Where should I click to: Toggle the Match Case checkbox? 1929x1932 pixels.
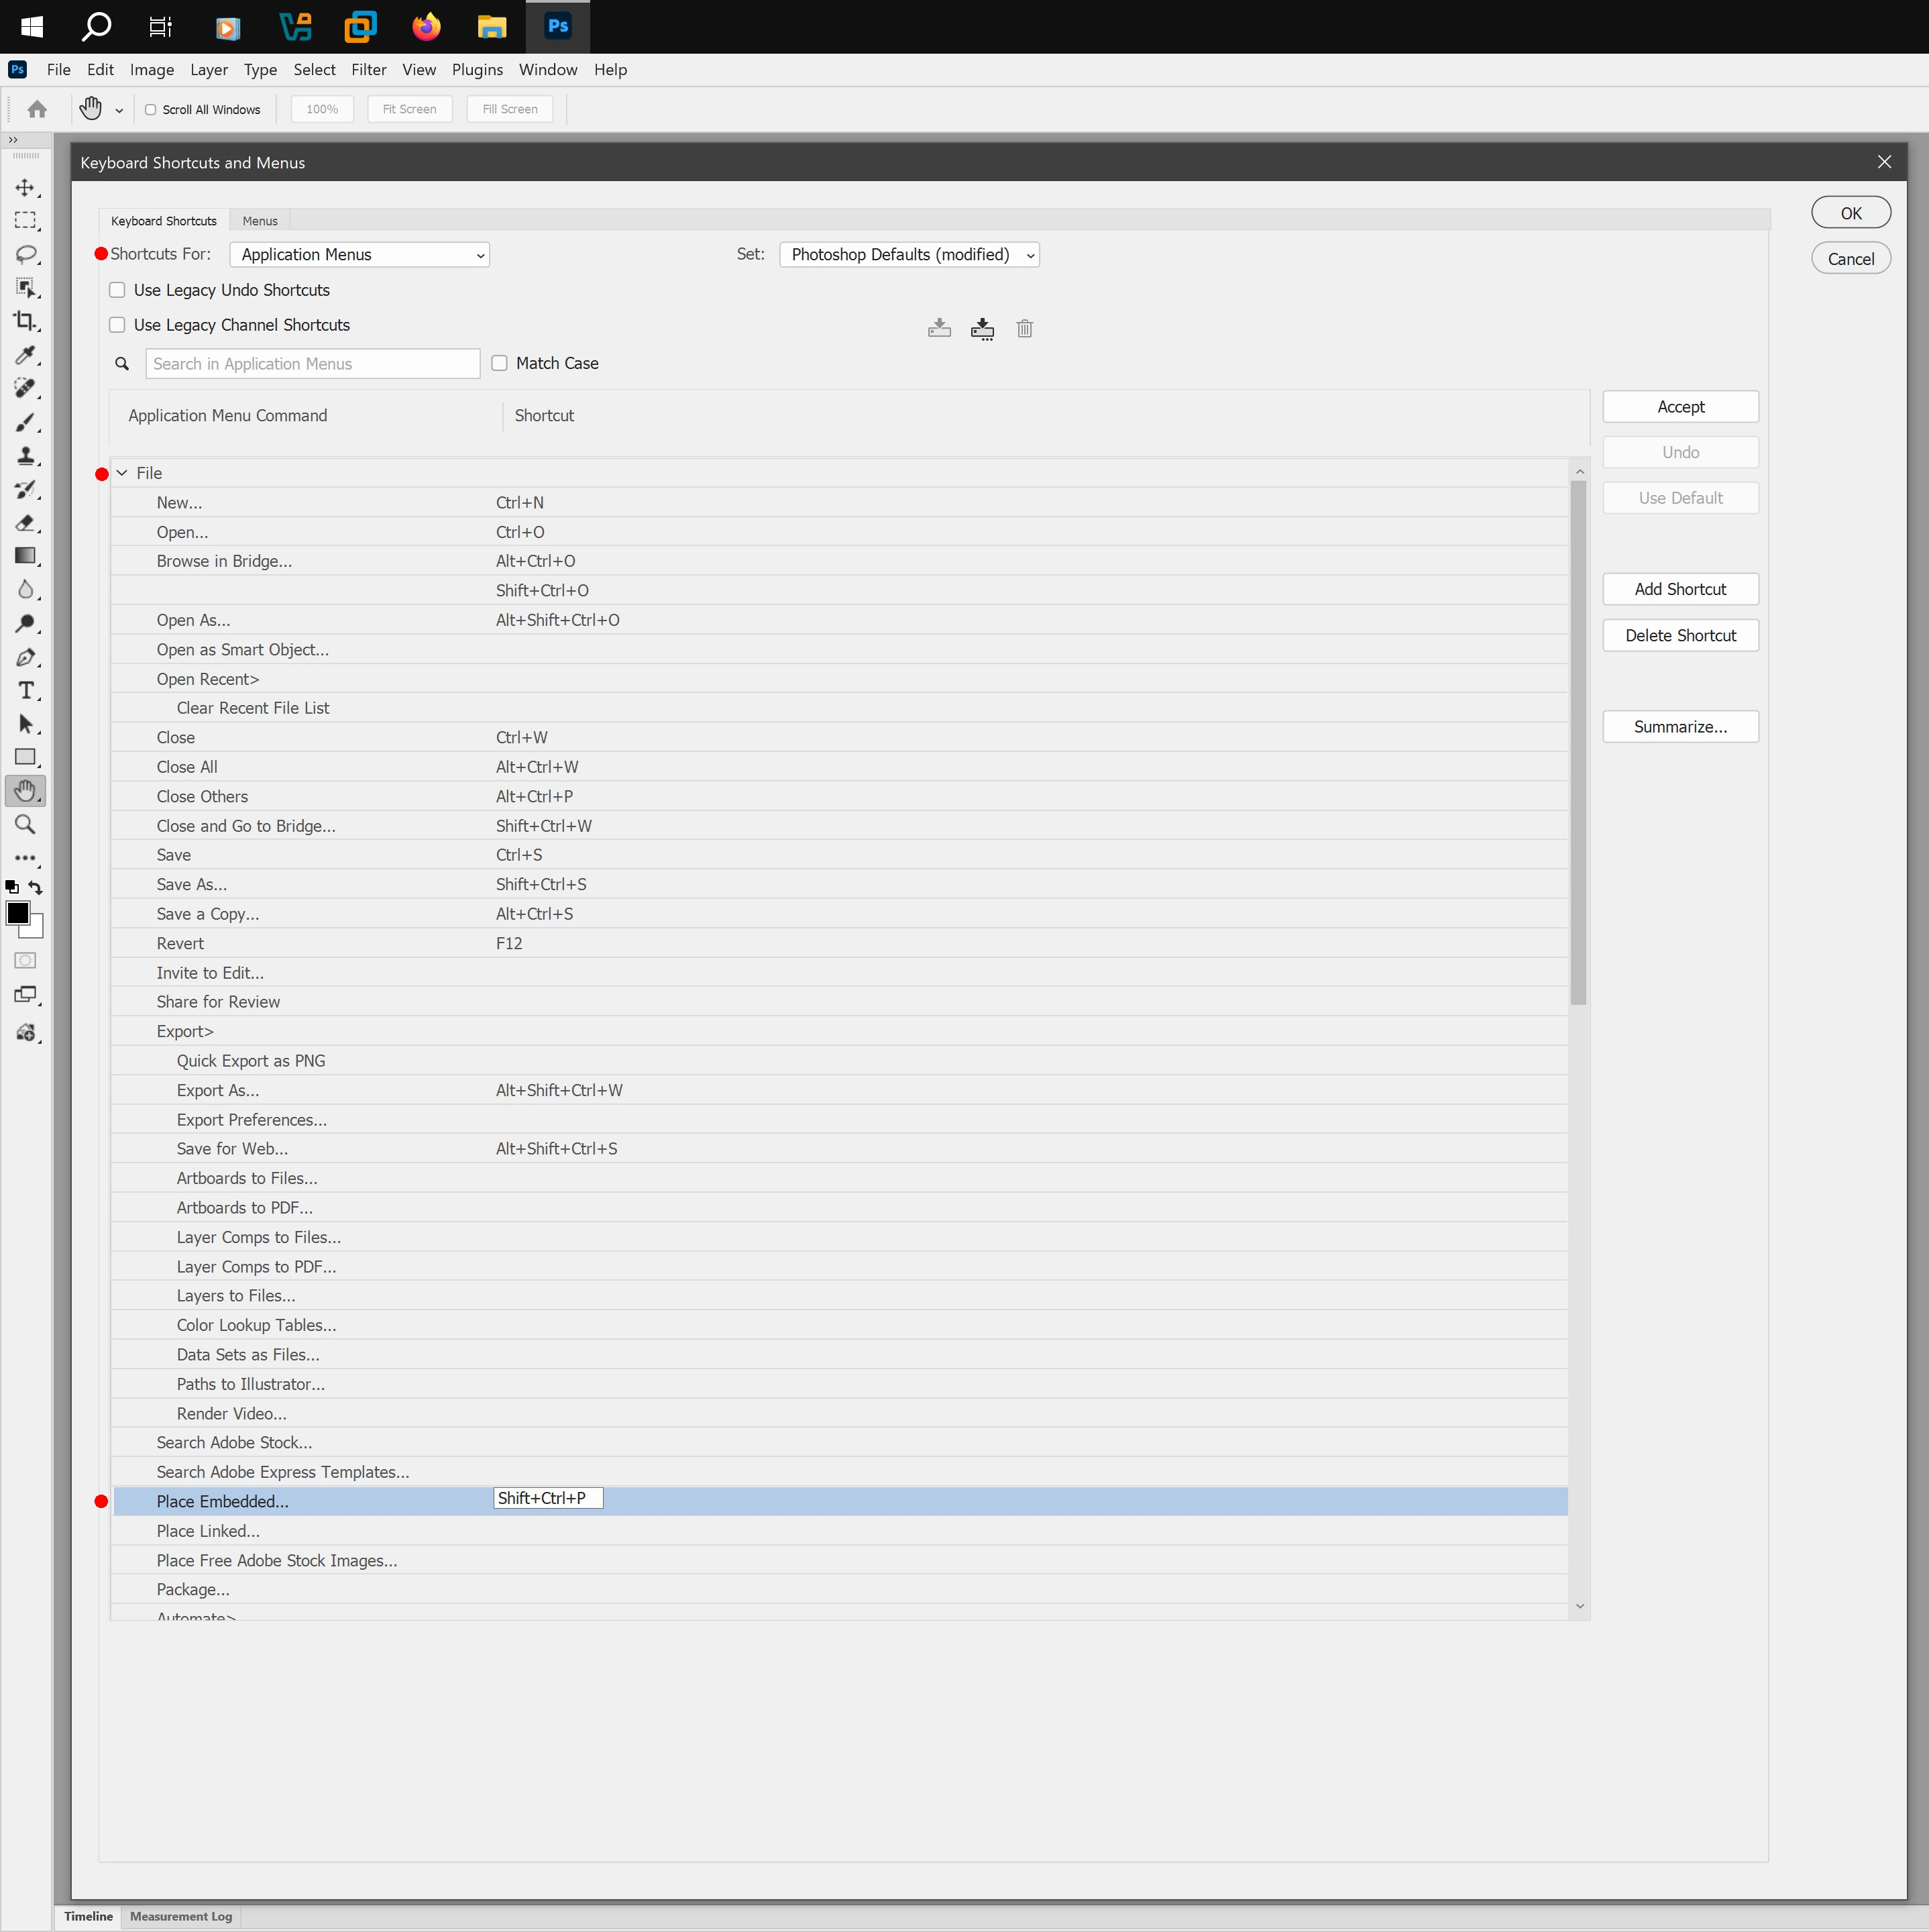pos(499,363)
